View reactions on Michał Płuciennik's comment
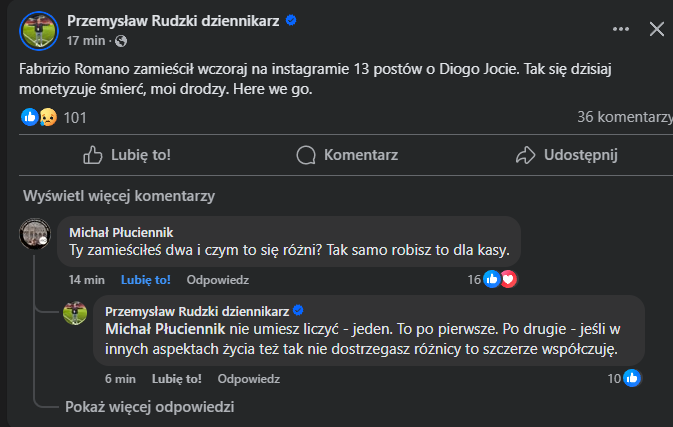 click(x=498, y=279)
